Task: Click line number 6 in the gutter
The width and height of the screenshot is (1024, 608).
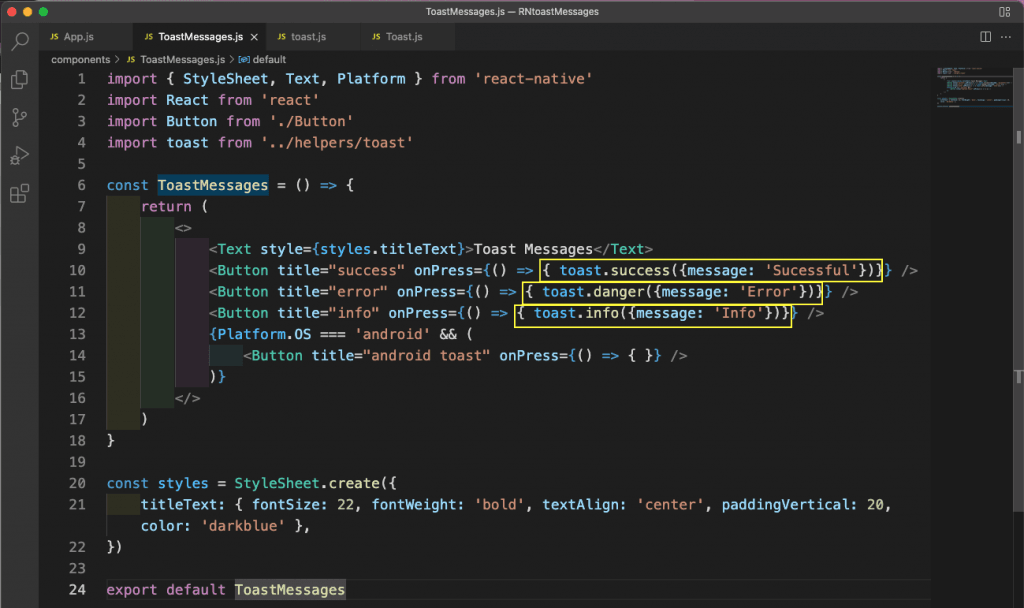Action: click(80, 186)
